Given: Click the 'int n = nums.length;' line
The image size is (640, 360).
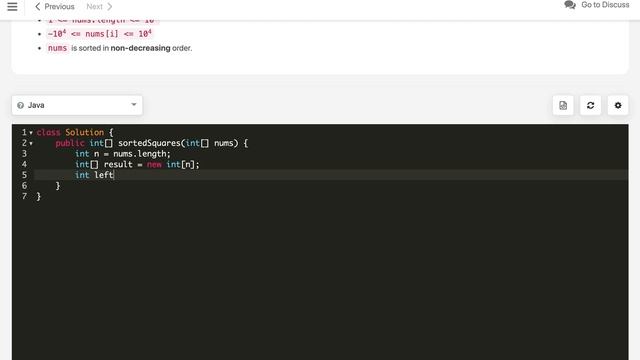Looking at the screenshot, I should pyautogui.click(x=123, y=154).
